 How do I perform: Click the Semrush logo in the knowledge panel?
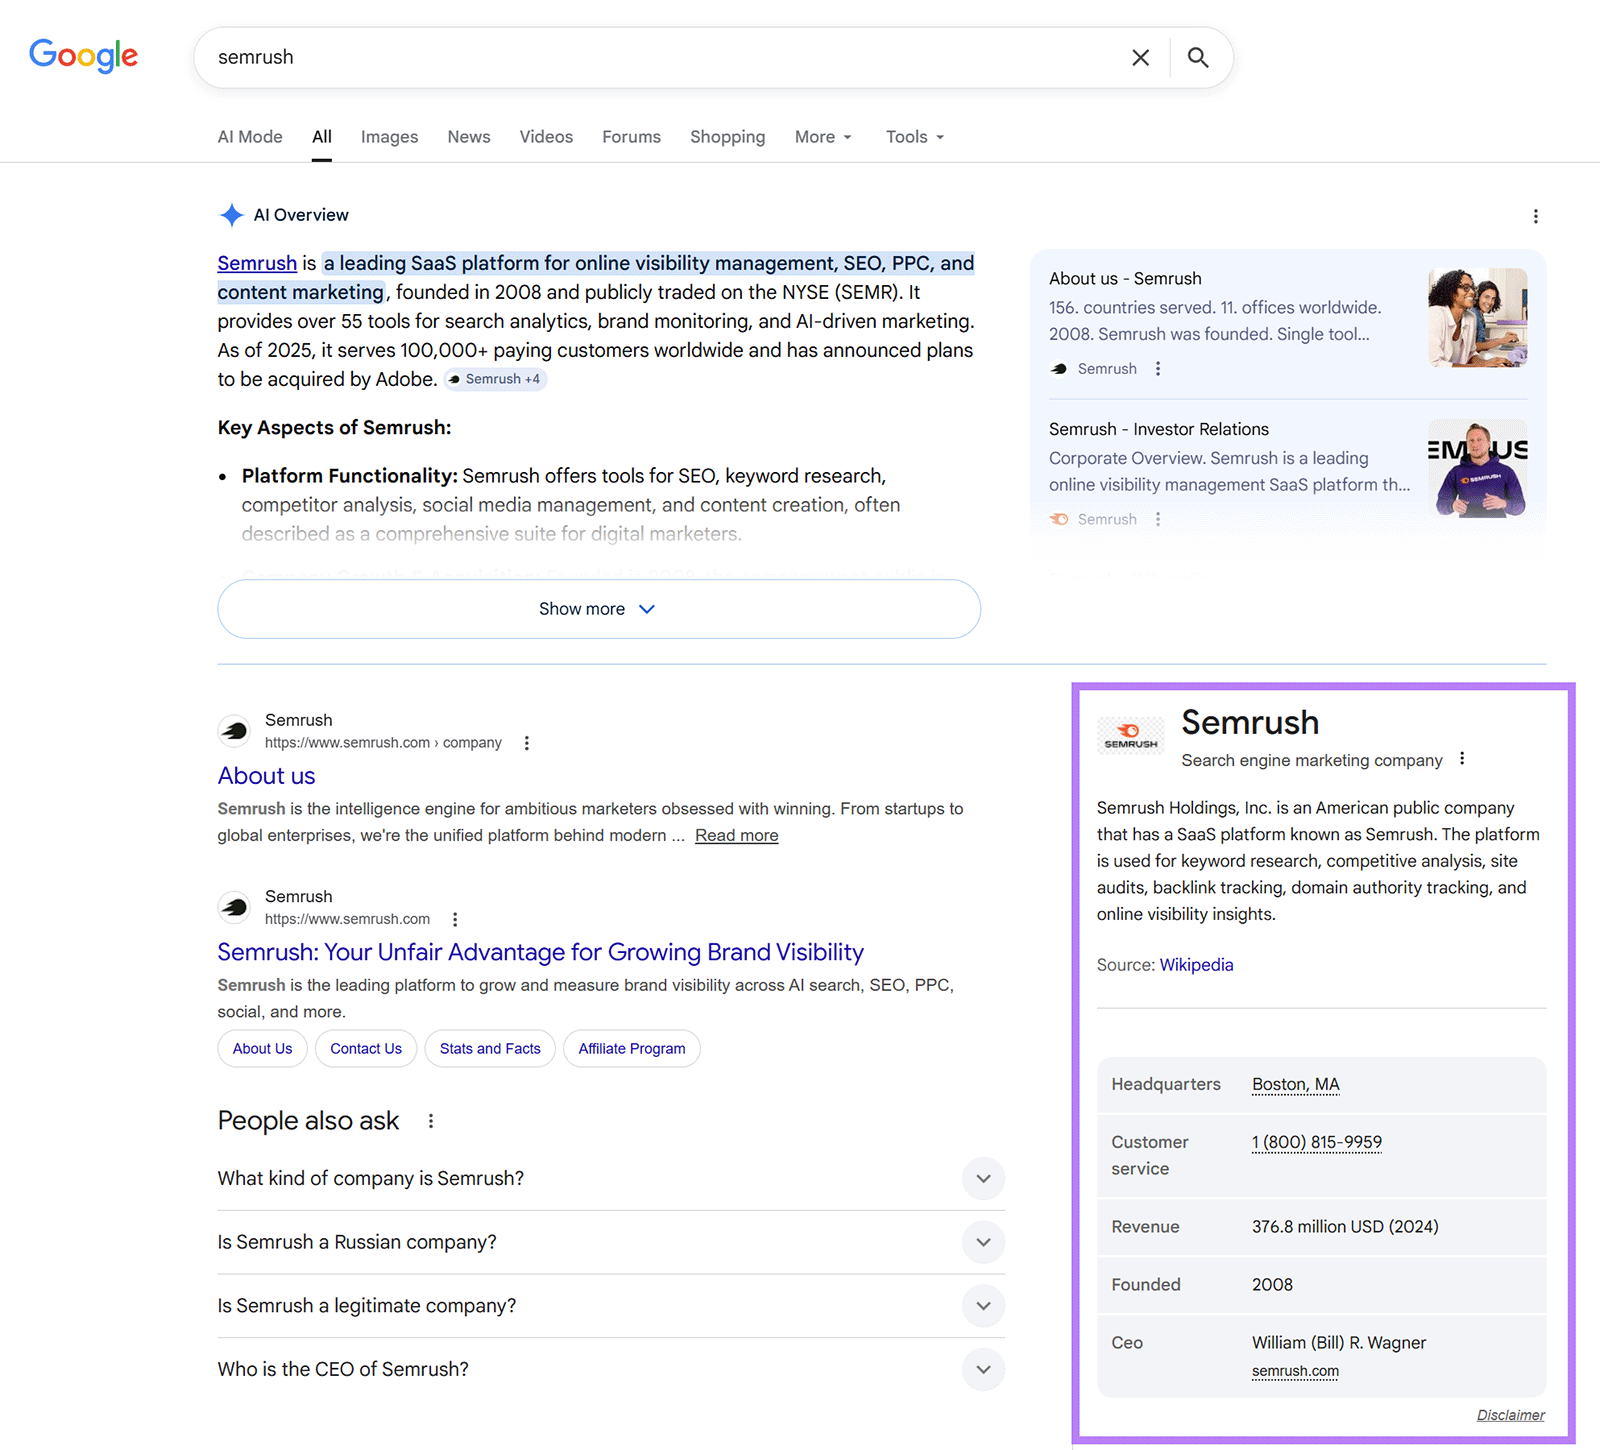pyautogui.click(x=1130, y=734)
